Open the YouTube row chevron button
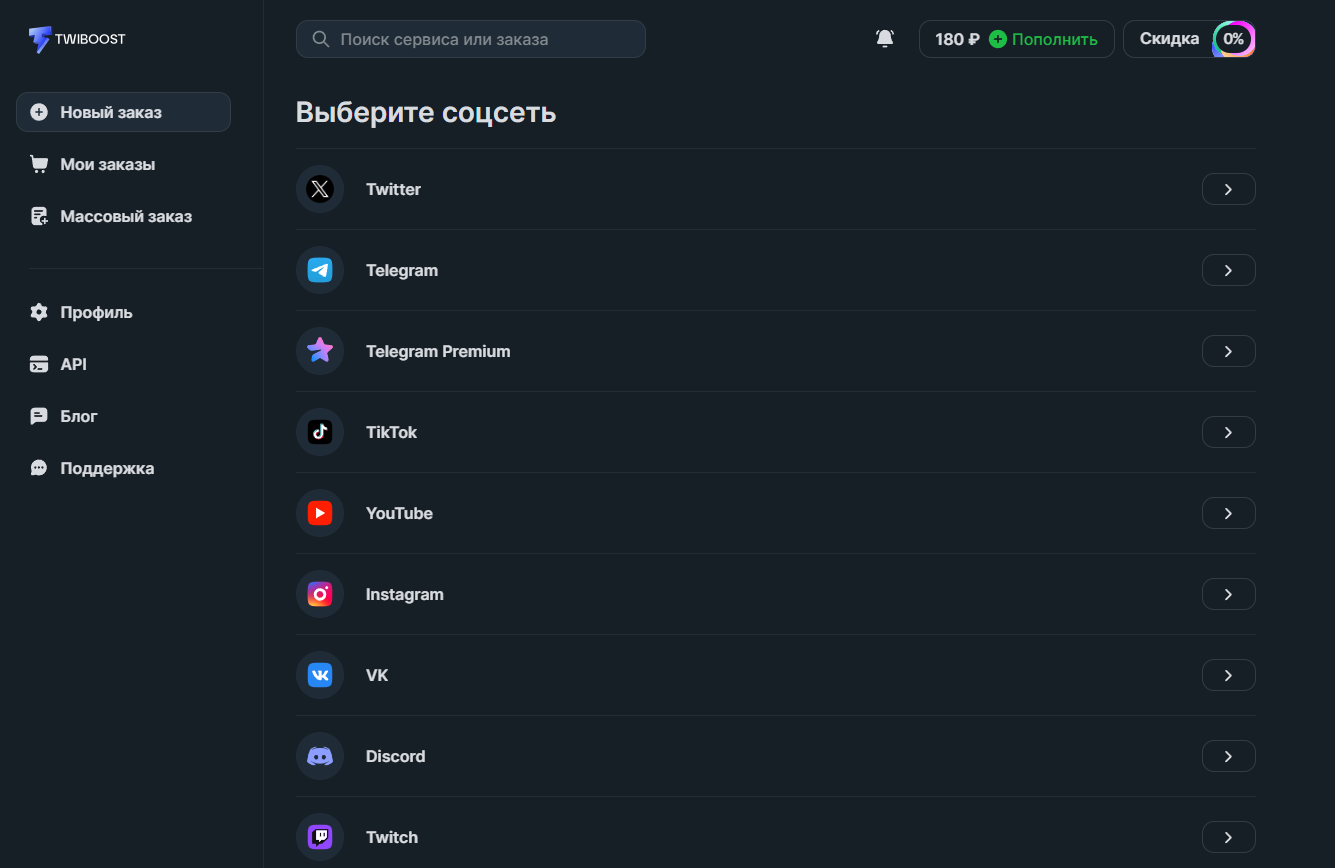This screenshot has height=868, width=1335. [1228, 513]
